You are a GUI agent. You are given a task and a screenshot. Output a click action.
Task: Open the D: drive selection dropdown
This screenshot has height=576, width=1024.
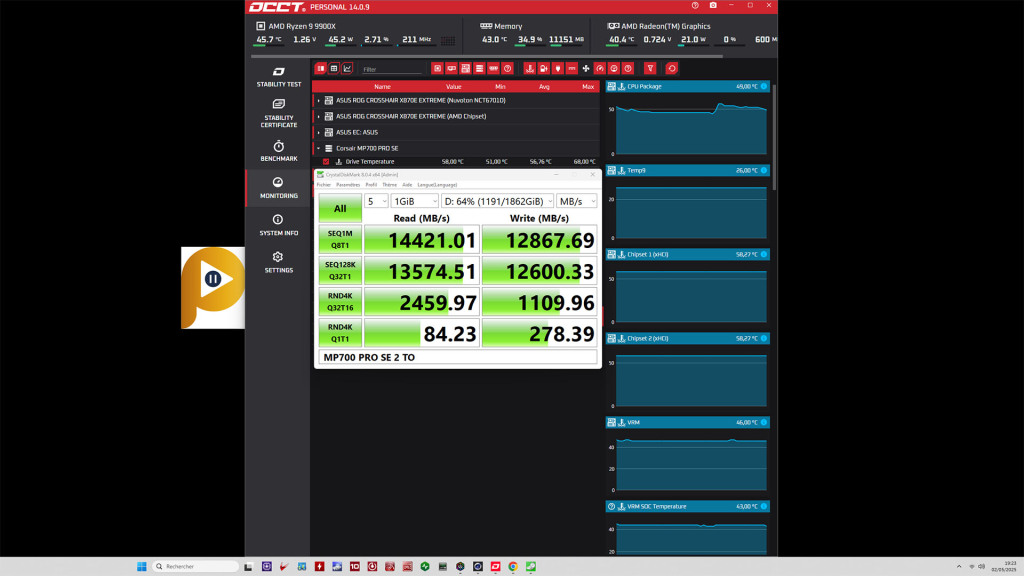click(498, 201)
